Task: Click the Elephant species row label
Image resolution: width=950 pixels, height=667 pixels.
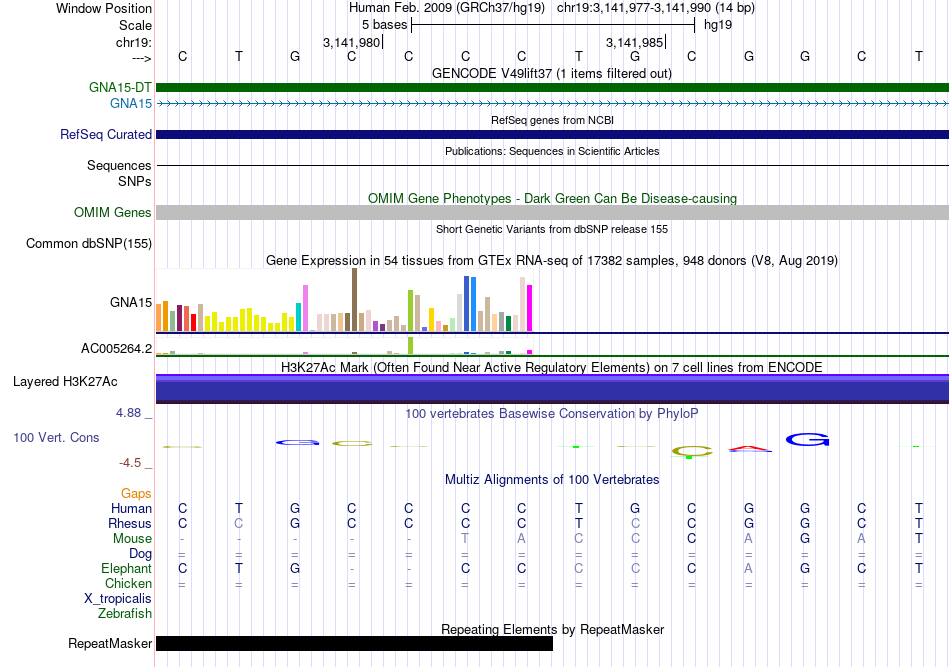Action: [126, 568]
